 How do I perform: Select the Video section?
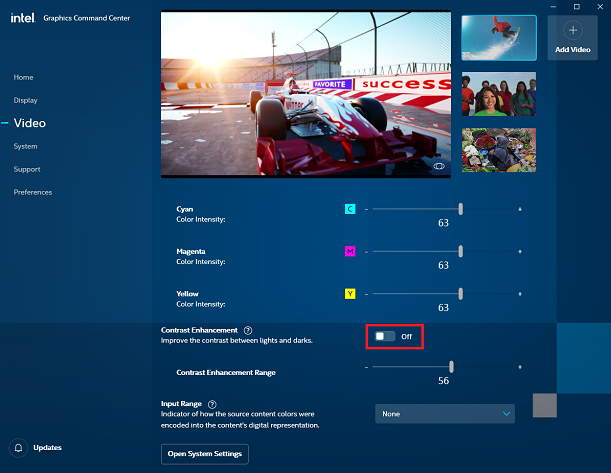30,123
